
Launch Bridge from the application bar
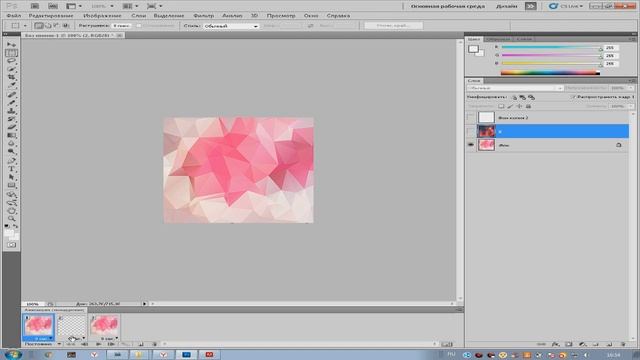tap(35, 6)
